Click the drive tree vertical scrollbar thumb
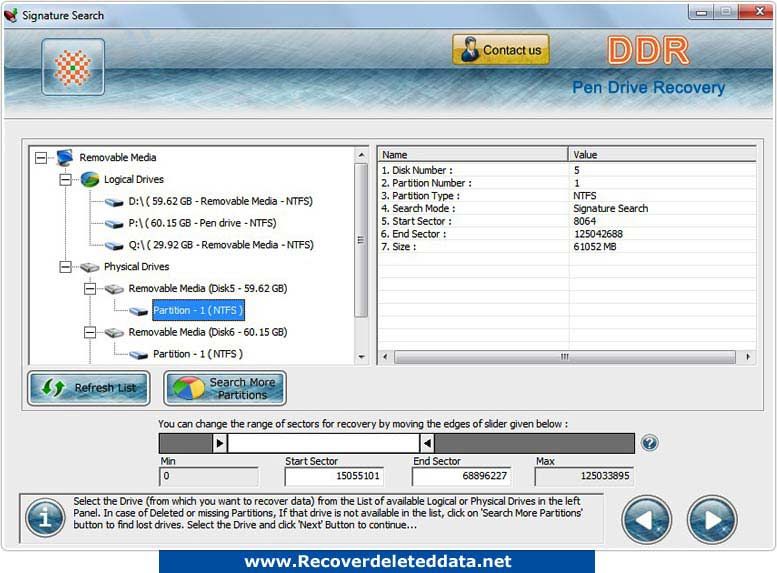 tap(362, 240)
